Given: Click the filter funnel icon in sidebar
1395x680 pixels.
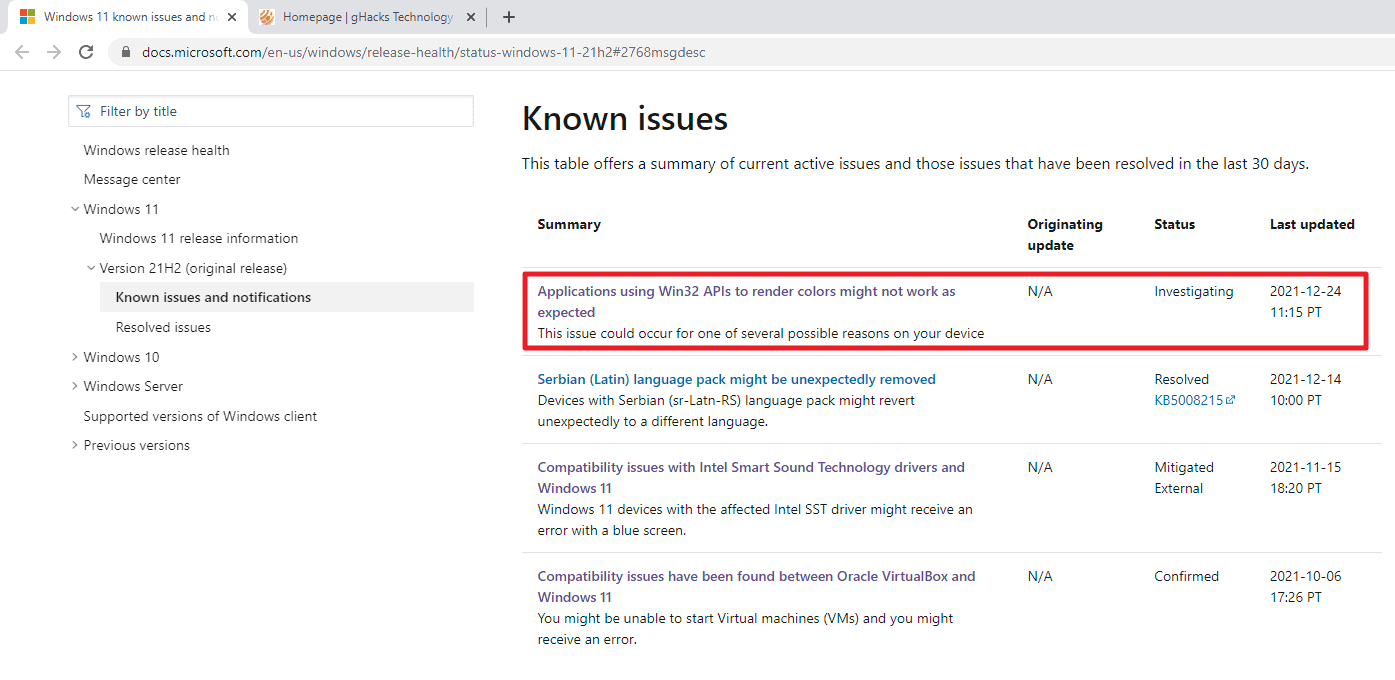Looking at the screenshot, I should pyautogui.click(x=84, y=111).
